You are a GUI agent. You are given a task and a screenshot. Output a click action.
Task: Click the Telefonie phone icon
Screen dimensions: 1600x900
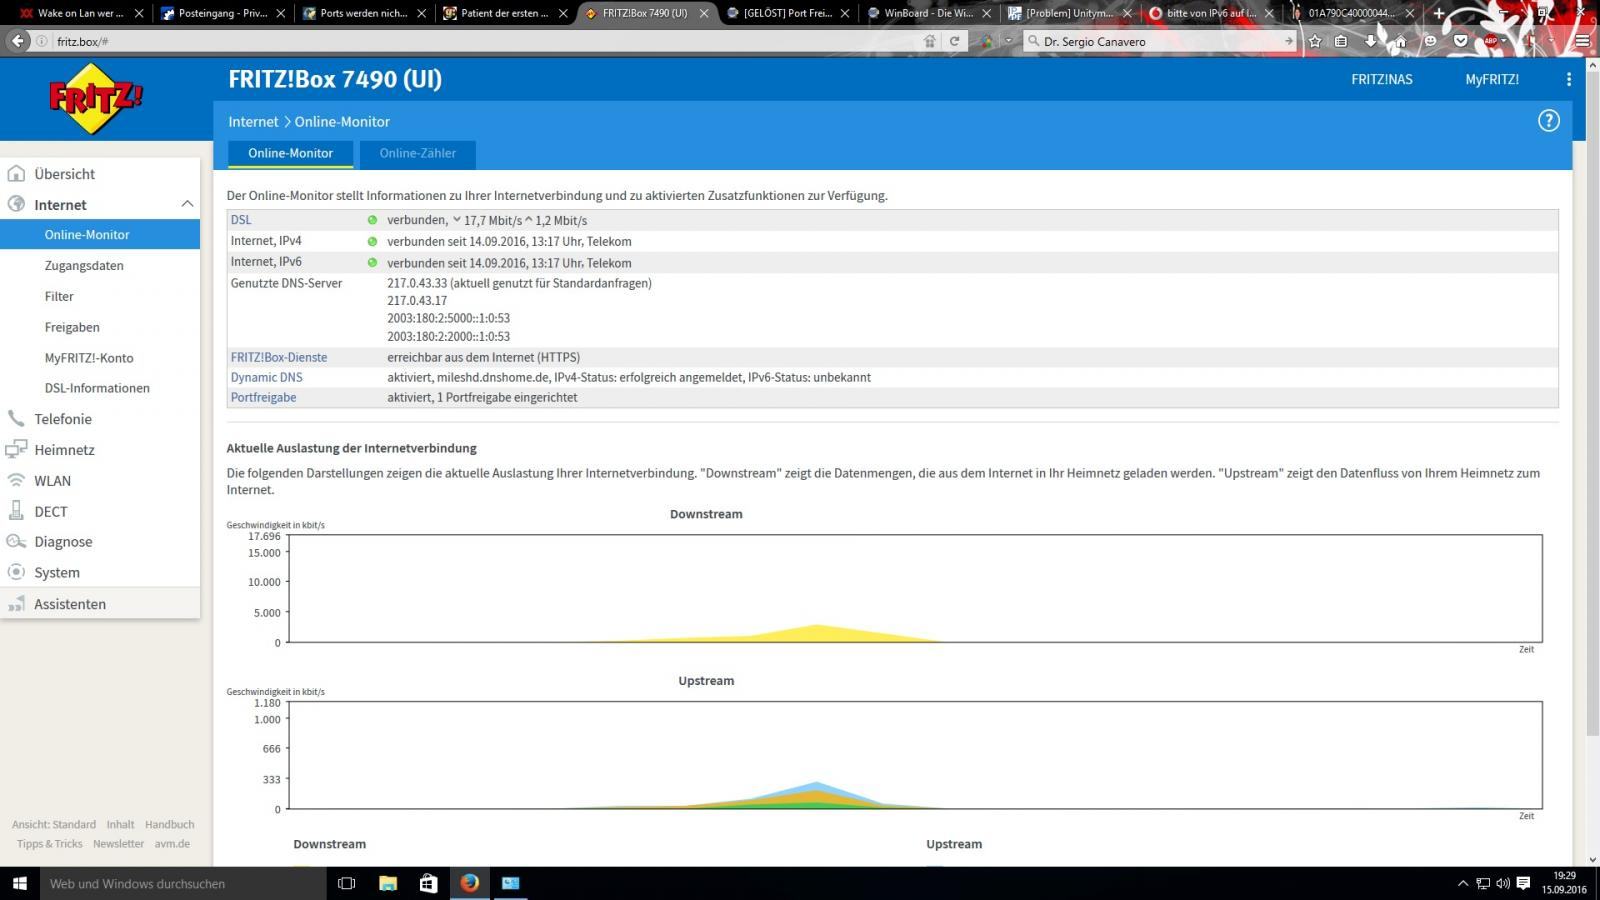click(x=16, y=418)
